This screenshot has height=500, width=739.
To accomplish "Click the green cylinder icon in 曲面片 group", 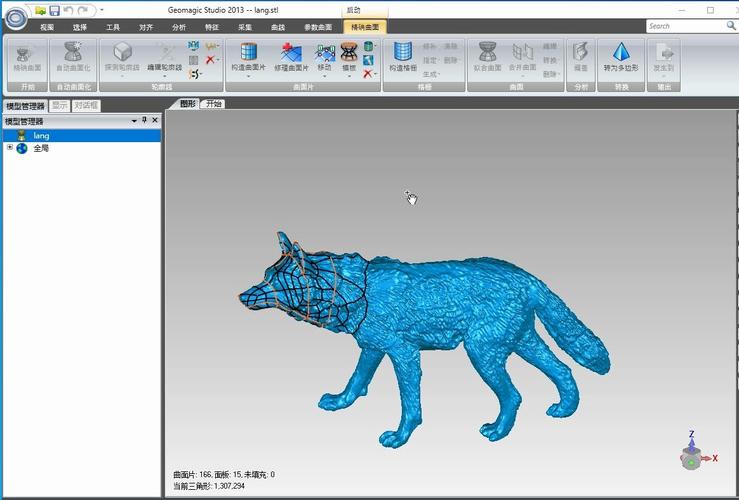I will (369, 46).
